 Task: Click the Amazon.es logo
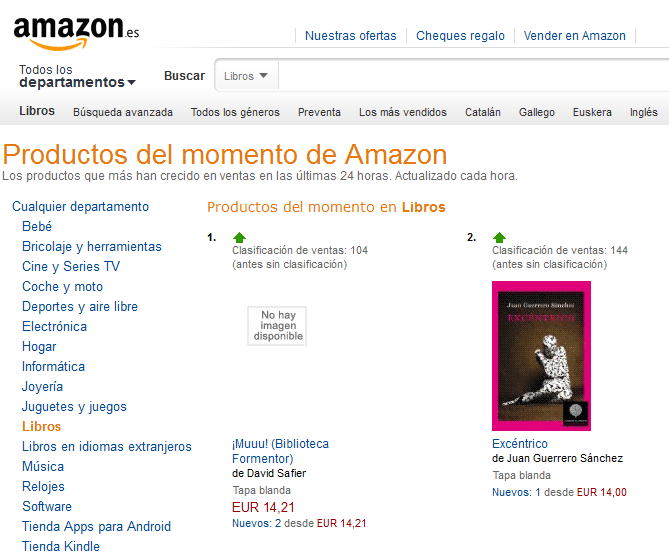pyautogui.click(x=76, y=33)
